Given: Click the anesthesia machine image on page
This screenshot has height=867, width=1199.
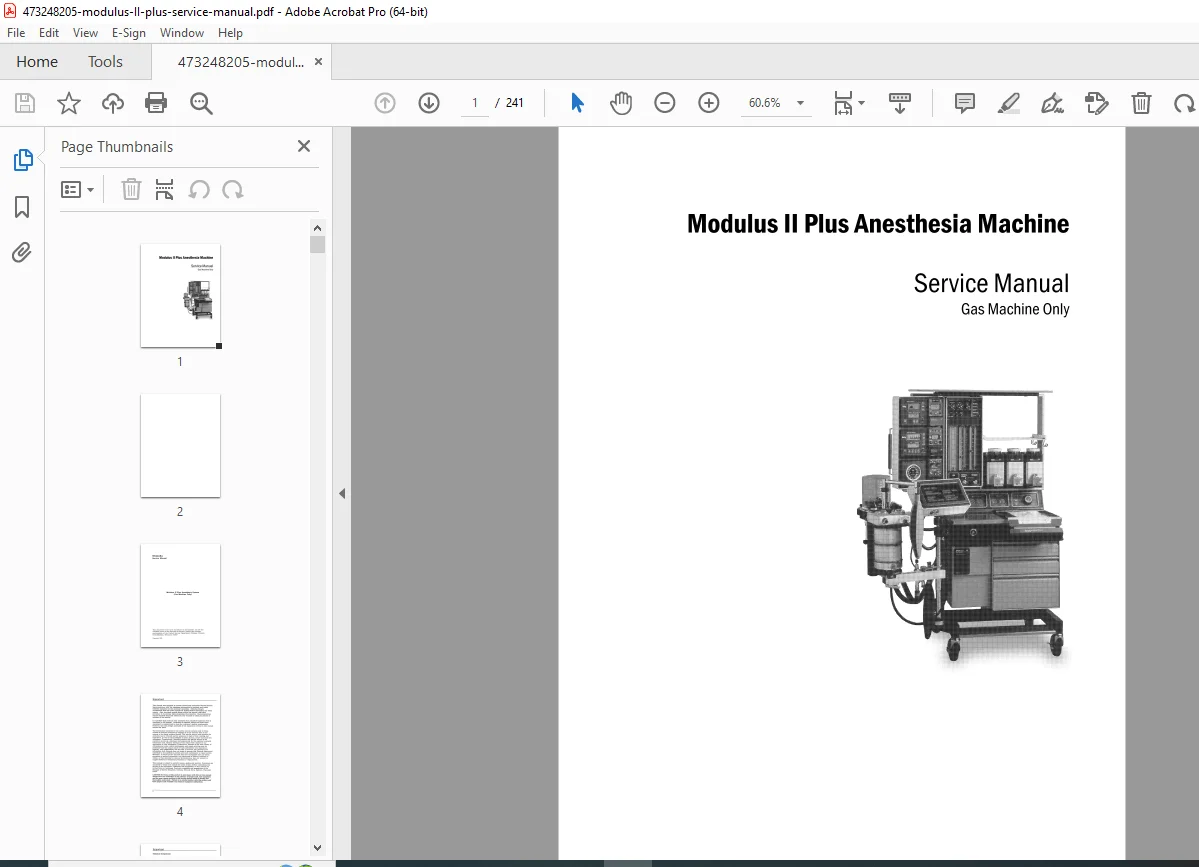Looking at the screenshot, I should click(962, 528).
